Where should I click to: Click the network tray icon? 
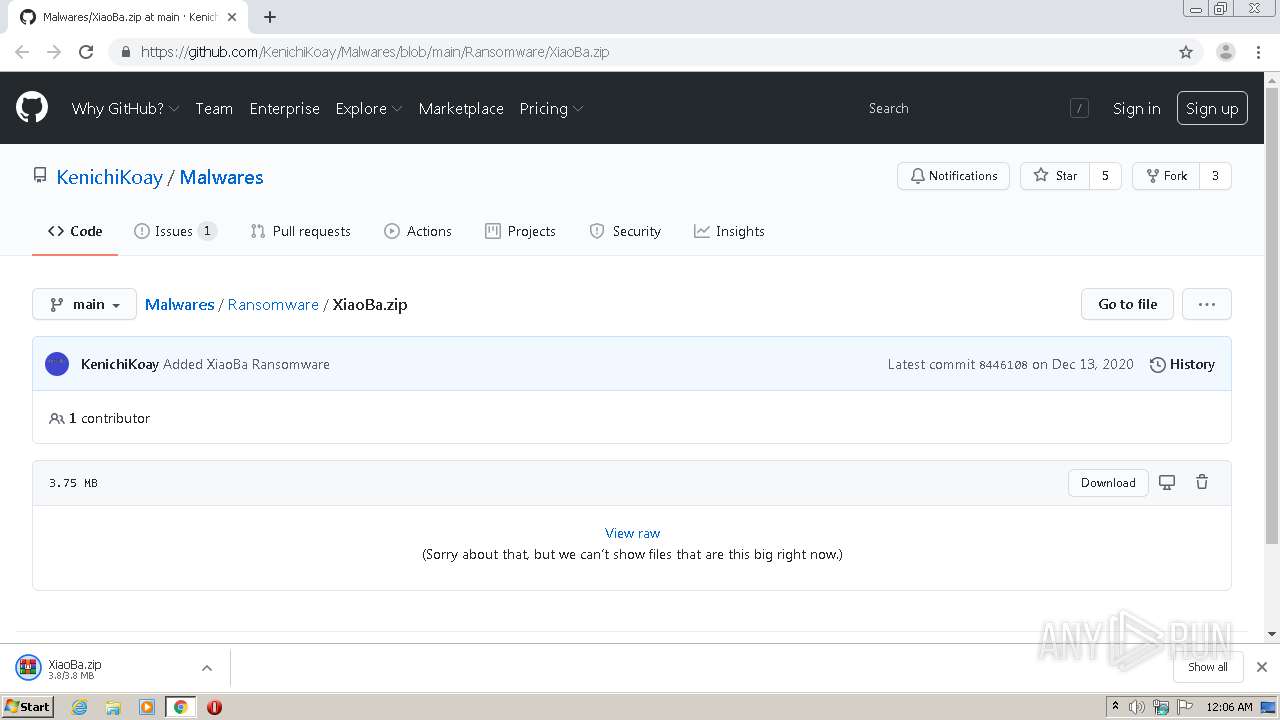tap(1161, 707)
